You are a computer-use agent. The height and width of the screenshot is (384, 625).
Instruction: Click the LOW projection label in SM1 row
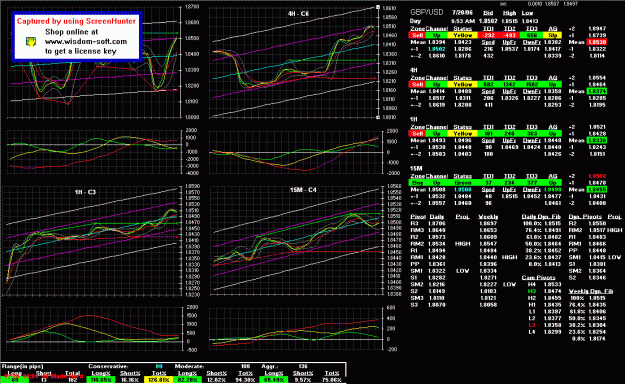click(462, 271)
